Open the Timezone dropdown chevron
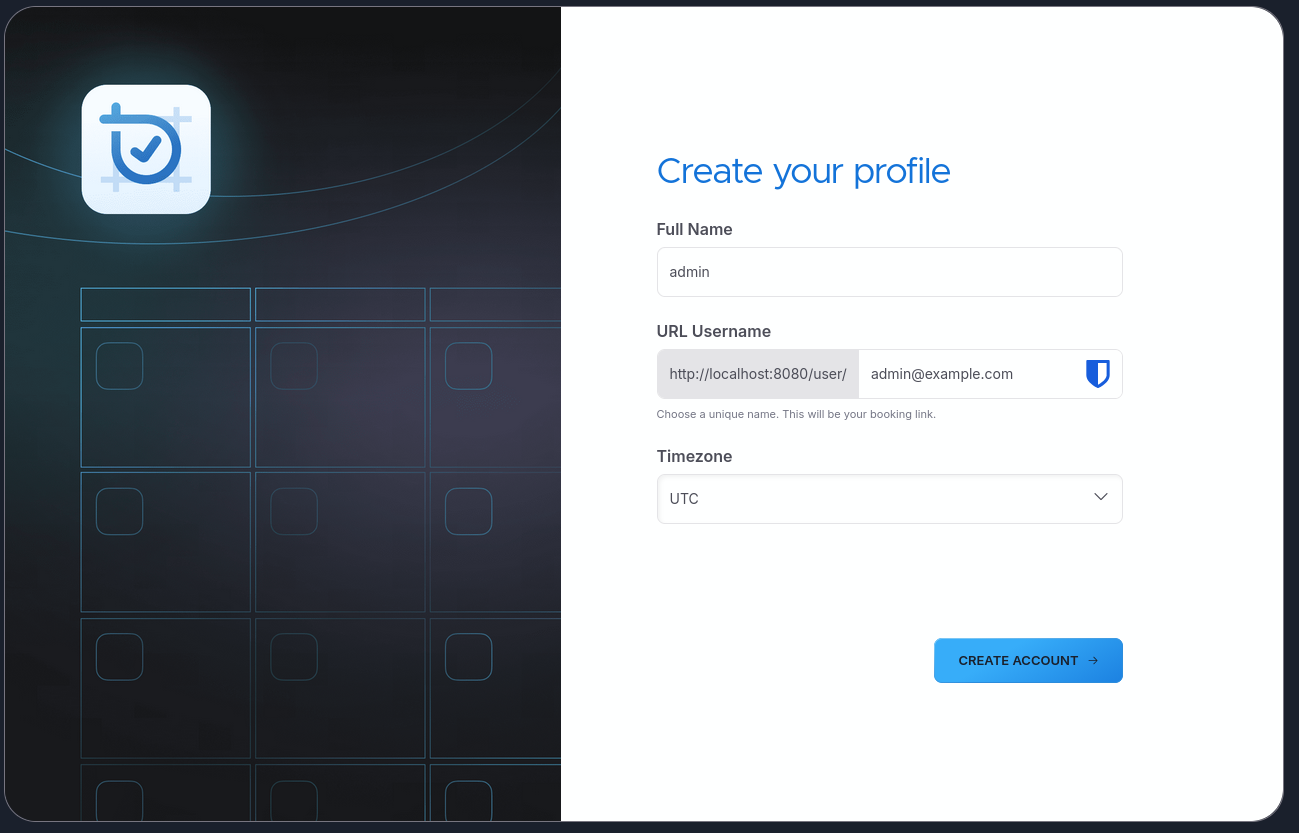1299x833 pixels. tap(1100, 496)
